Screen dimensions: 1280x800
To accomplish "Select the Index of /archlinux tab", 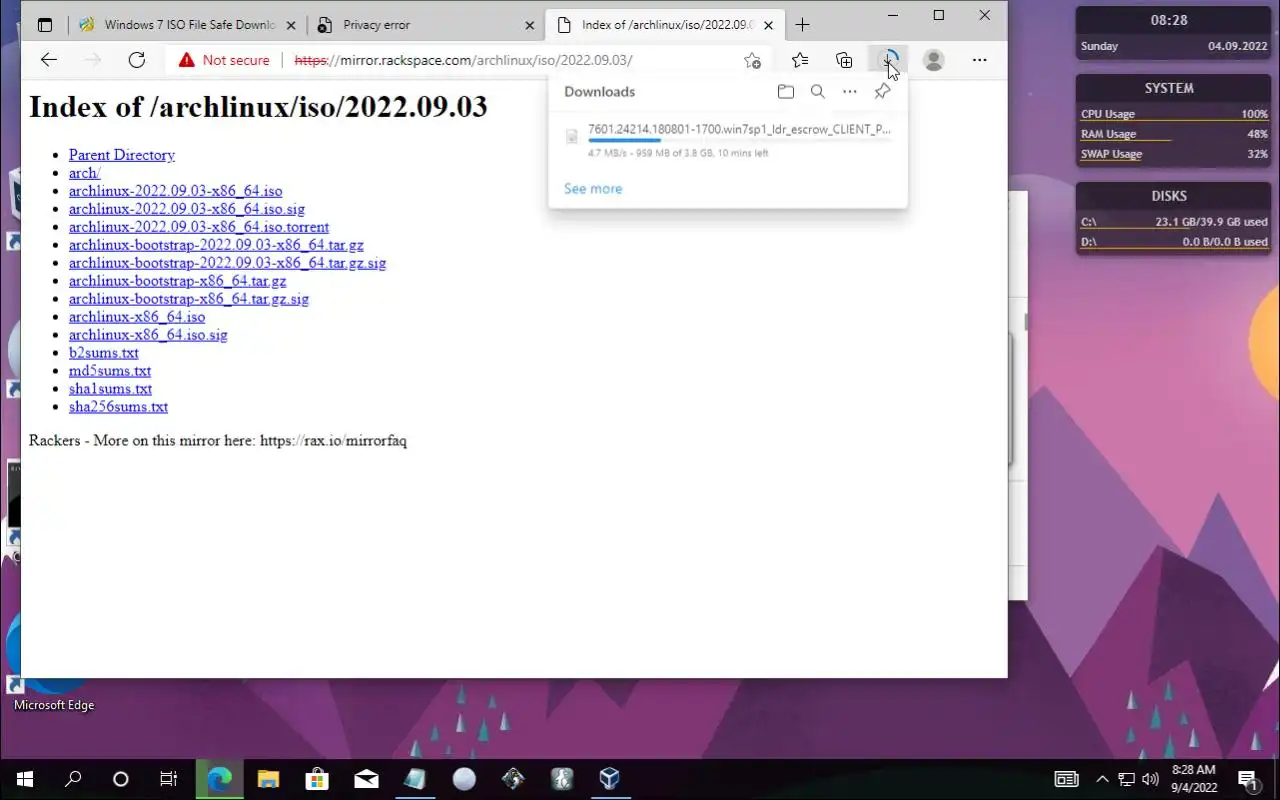I will (x=665, y=25).
